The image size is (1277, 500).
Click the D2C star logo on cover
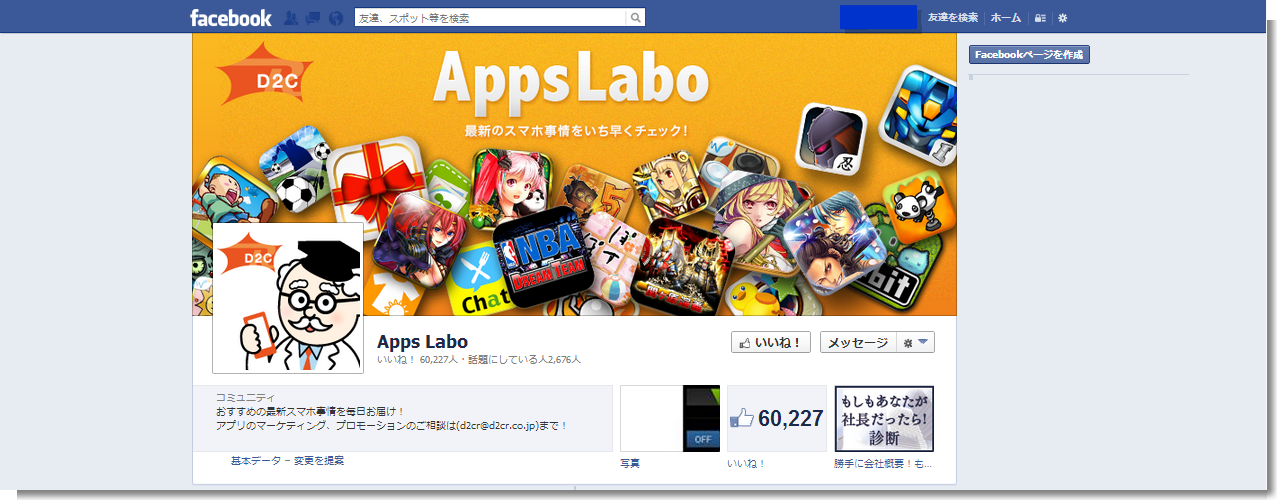click(265, 75)
